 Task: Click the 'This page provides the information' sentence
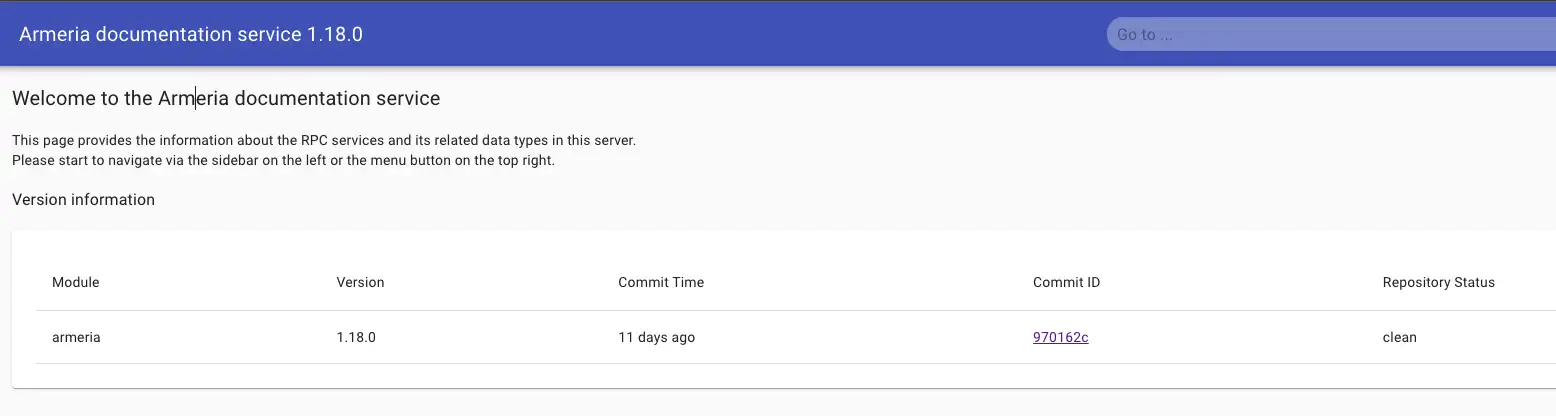[324, 140]
